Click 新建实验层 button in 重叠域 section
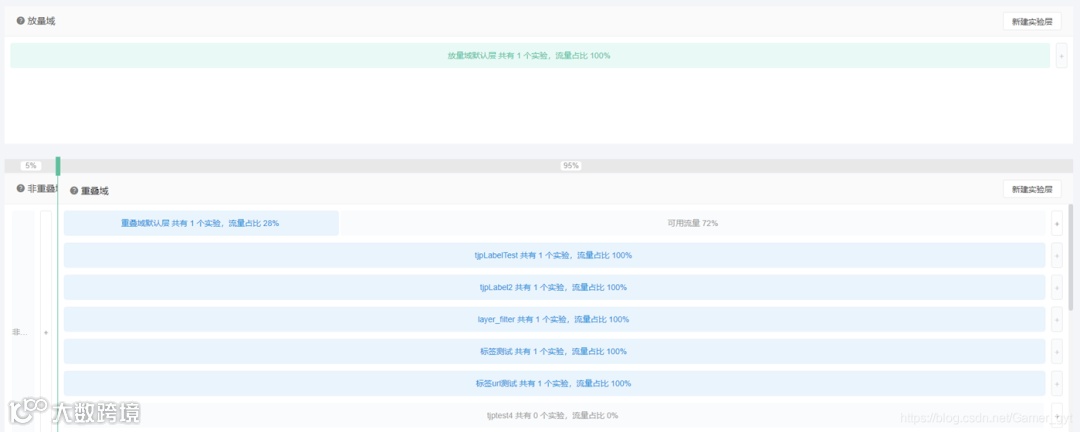 [1032, 189]
